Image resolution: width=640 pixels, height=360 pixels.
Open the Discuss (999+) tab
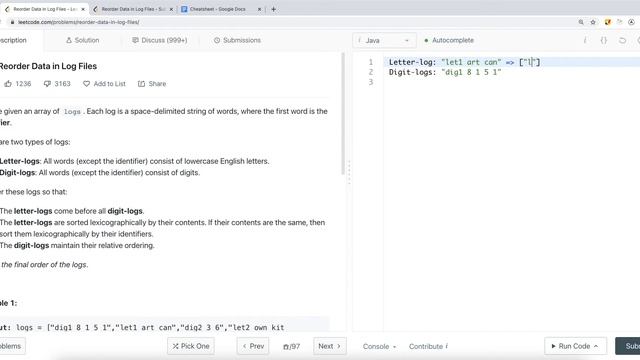pyautogui.click(x=160, y=40)
